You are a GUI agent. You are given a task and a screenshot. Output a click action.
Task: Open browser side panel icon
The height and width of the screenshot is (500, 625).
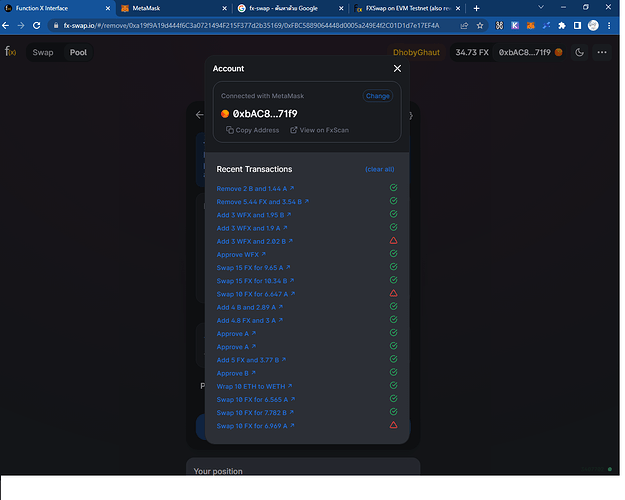[x=577, y=26]
